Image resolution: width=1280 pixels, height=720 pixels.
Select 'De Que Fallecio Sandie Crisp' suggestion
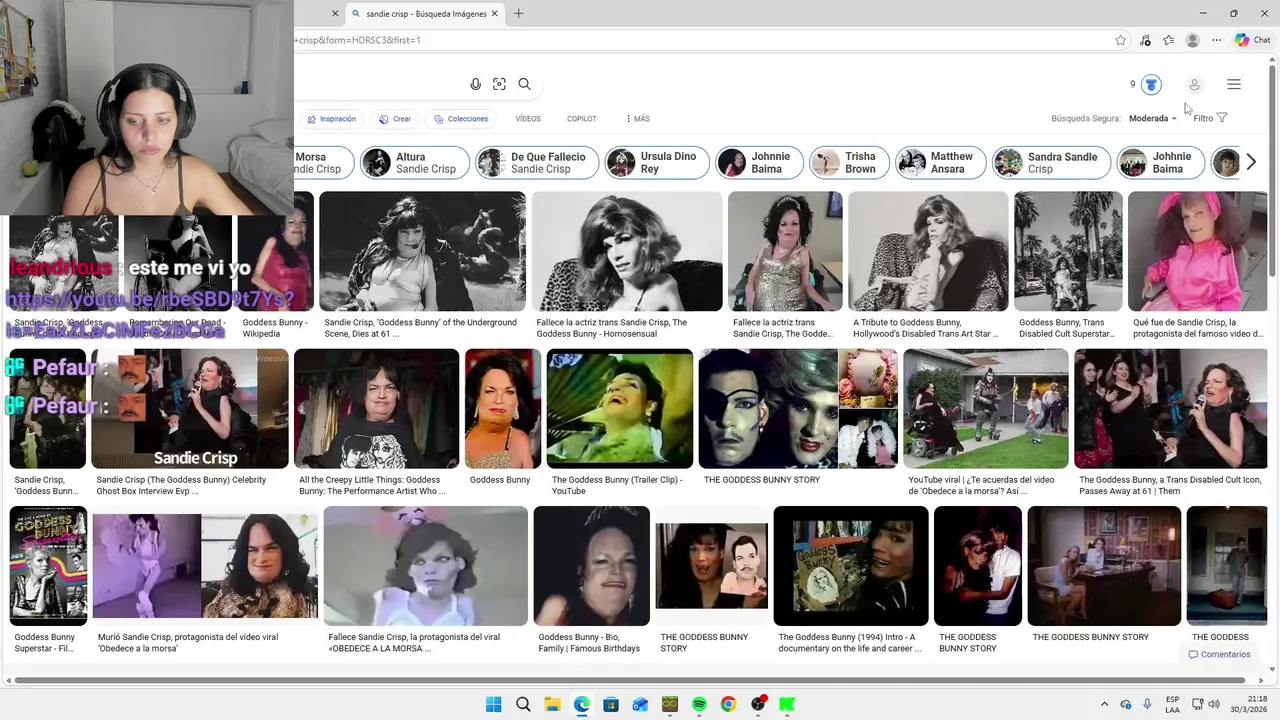(537, 163)
